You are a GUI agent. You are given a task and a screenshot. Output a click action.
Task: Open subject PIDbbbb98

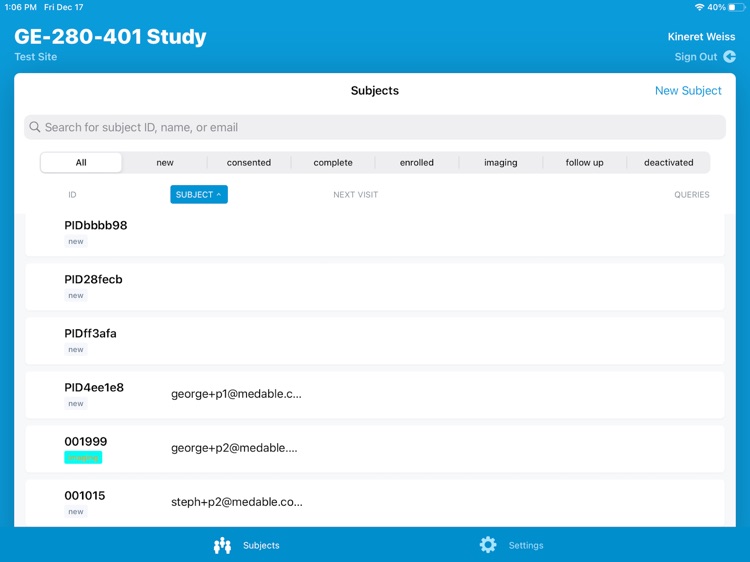click(375, 233)
